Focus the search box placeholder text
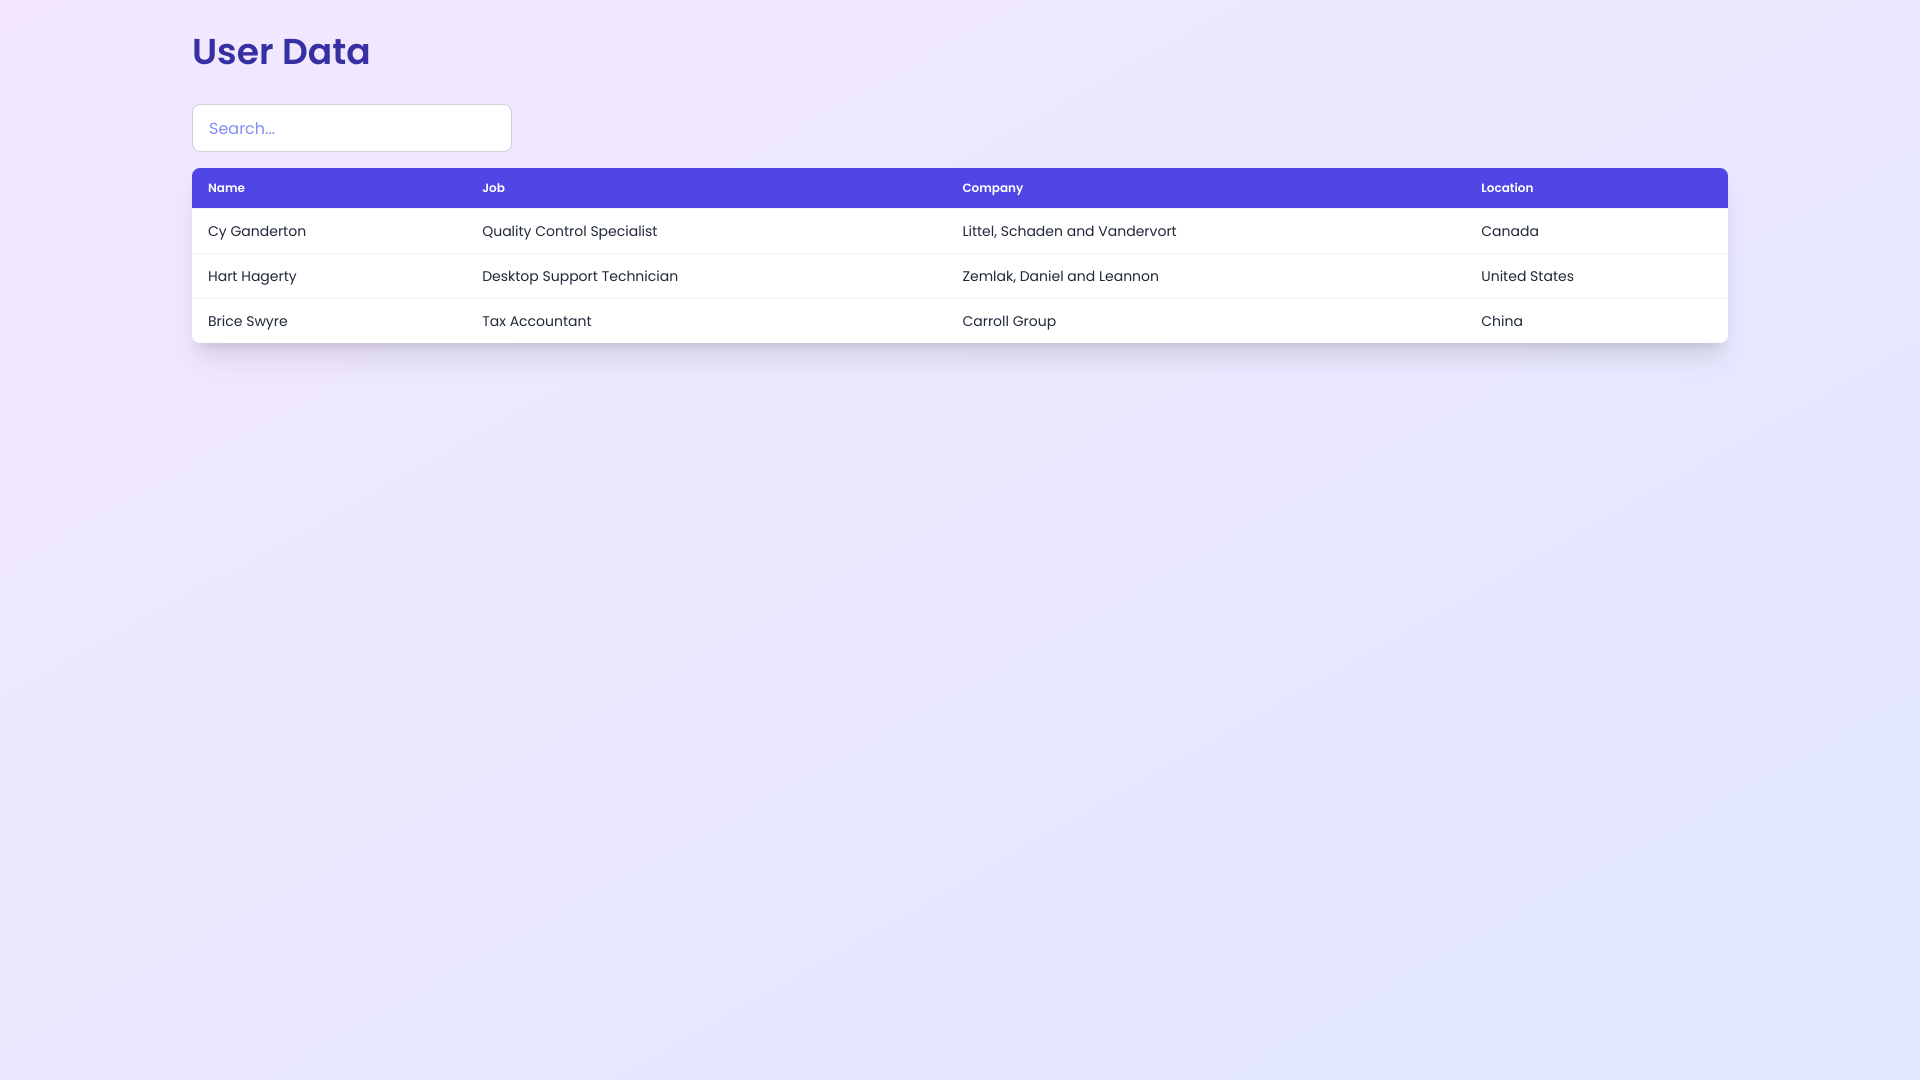This screenshot has height=1080, width=1920. point(242,128)
